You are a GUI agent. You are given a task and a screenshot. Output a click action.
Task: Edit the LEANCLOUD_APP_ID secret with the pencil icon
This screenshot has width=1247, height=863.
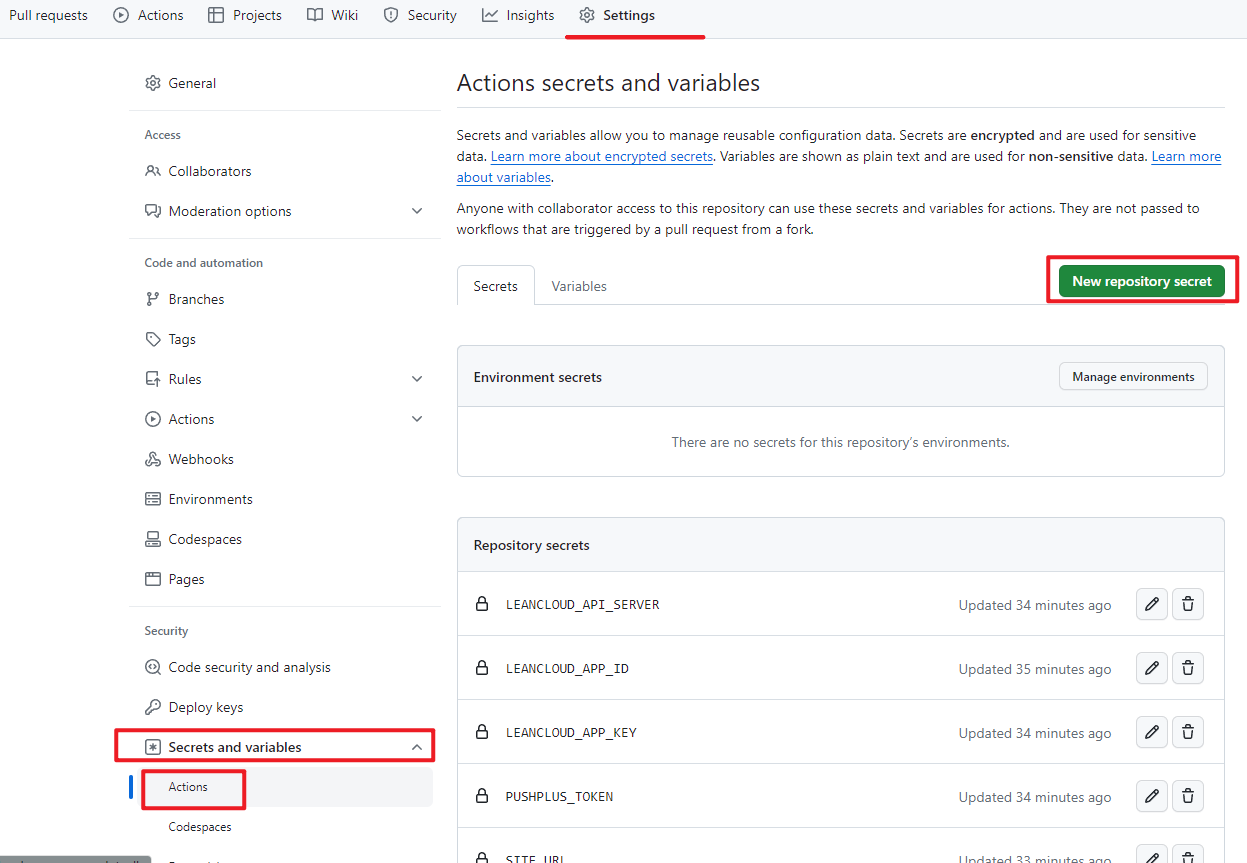pyautogui.click(x=1152, y=668)
